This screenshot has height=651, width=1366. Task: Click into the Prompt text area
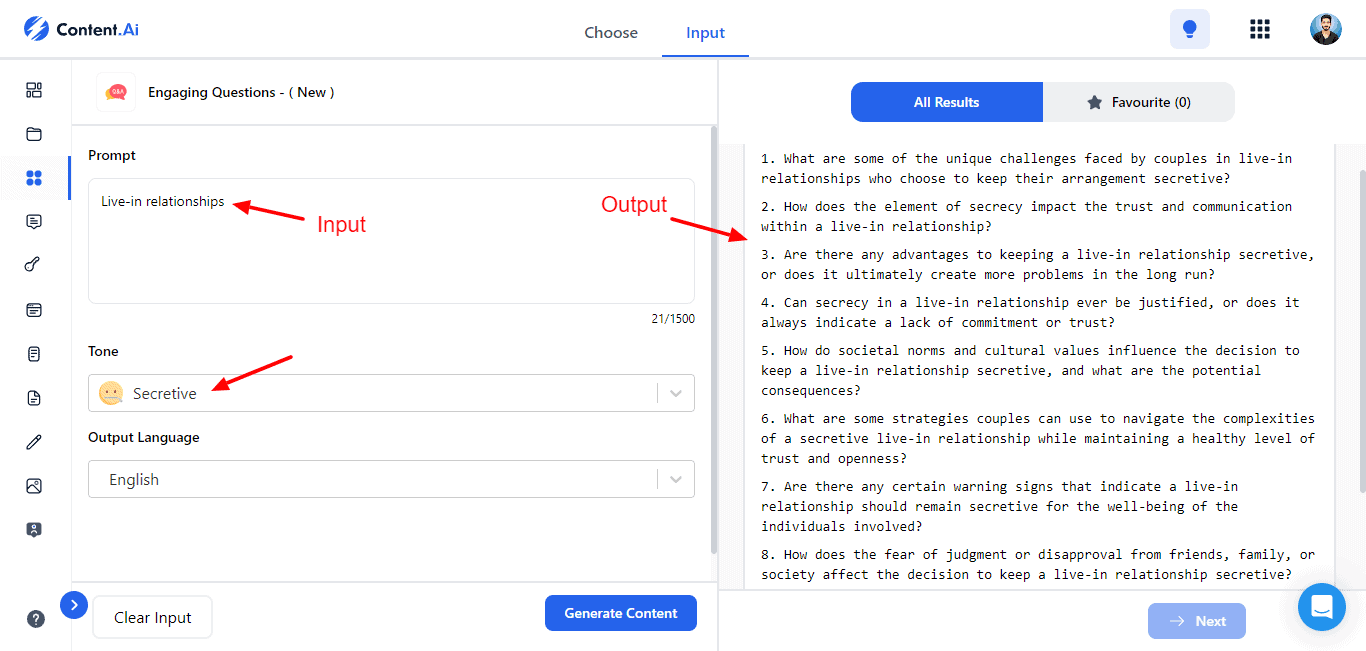[391, 250]
